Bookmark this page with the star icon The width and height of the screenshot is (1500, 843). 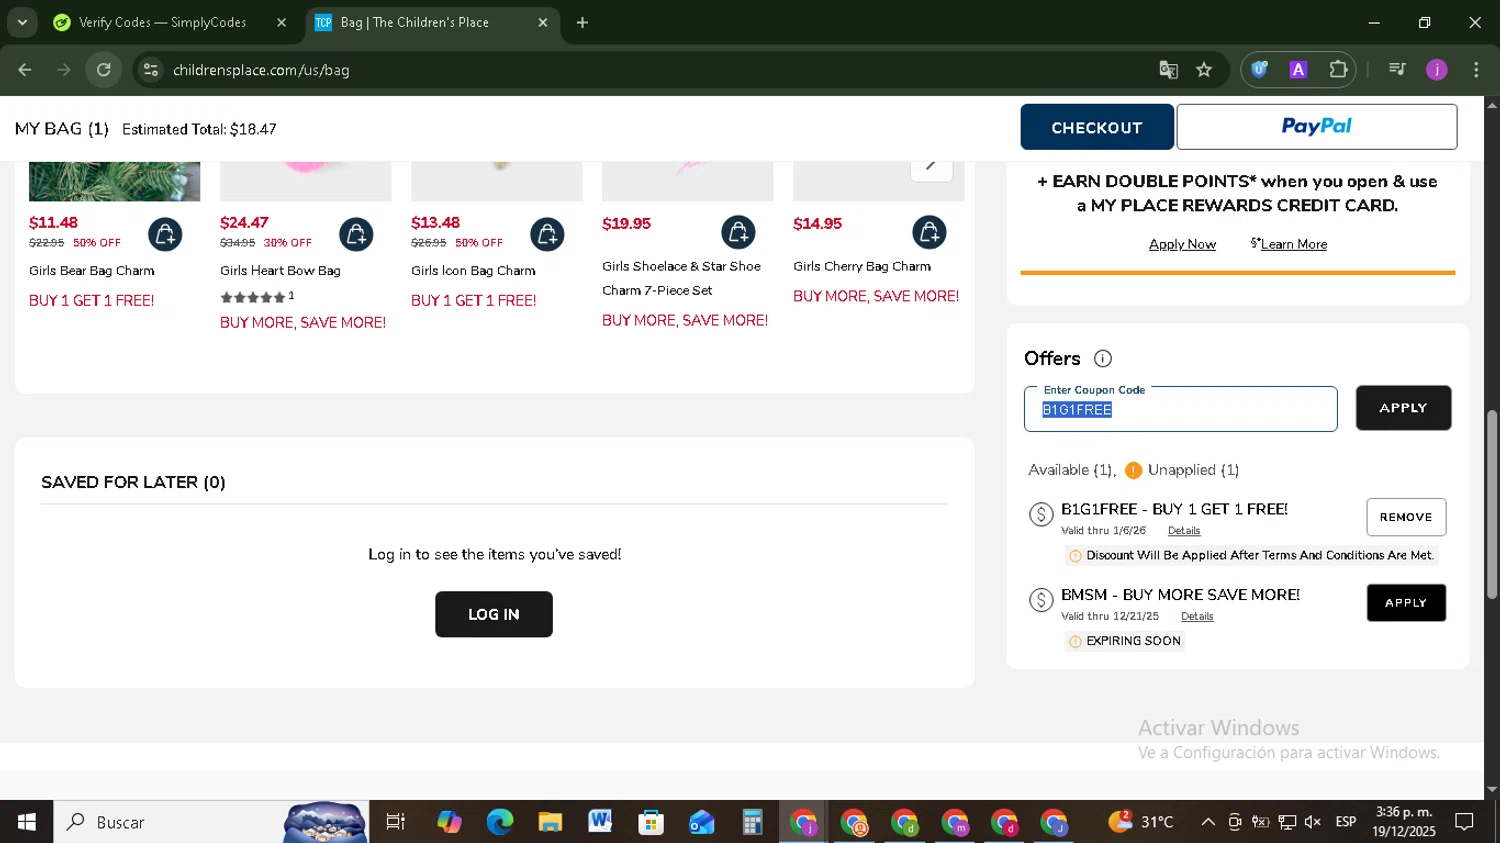(1204, 70)
